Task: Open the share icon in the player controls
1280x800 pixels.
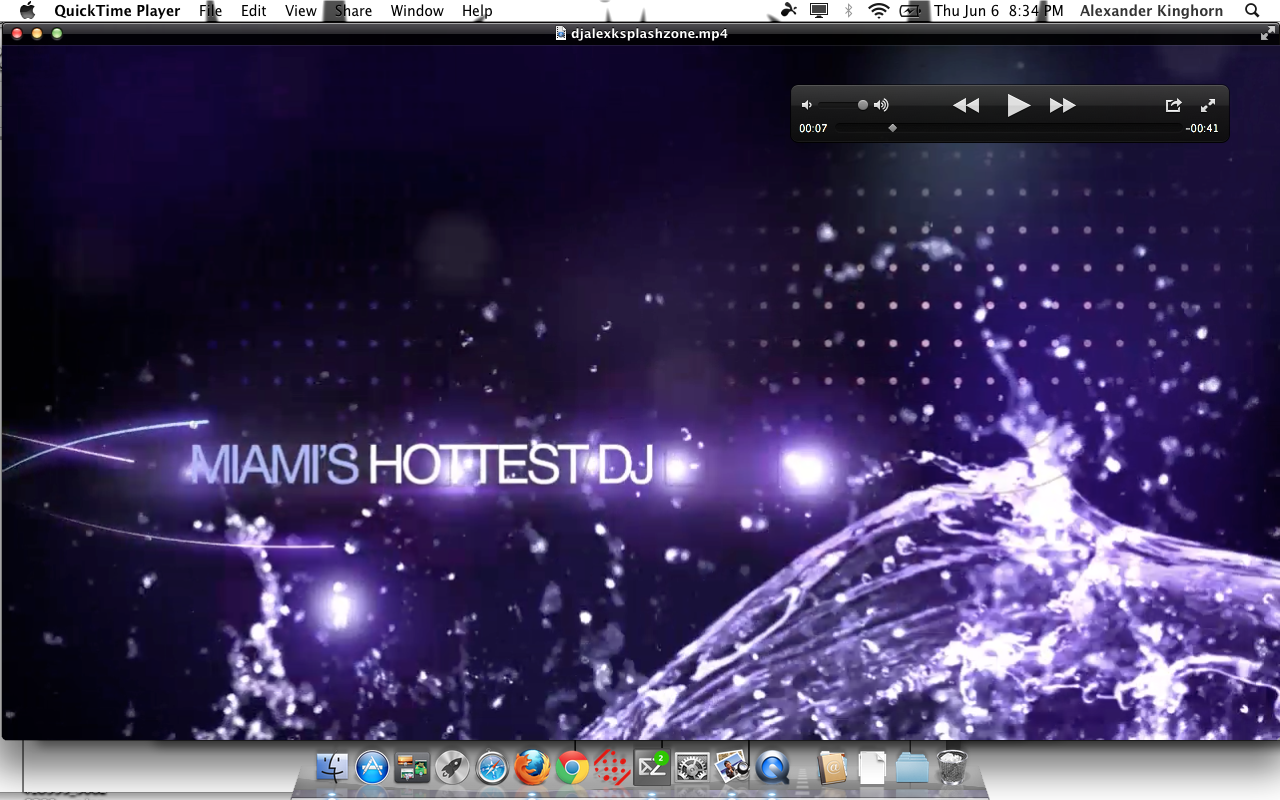Action: [1173, 105]
